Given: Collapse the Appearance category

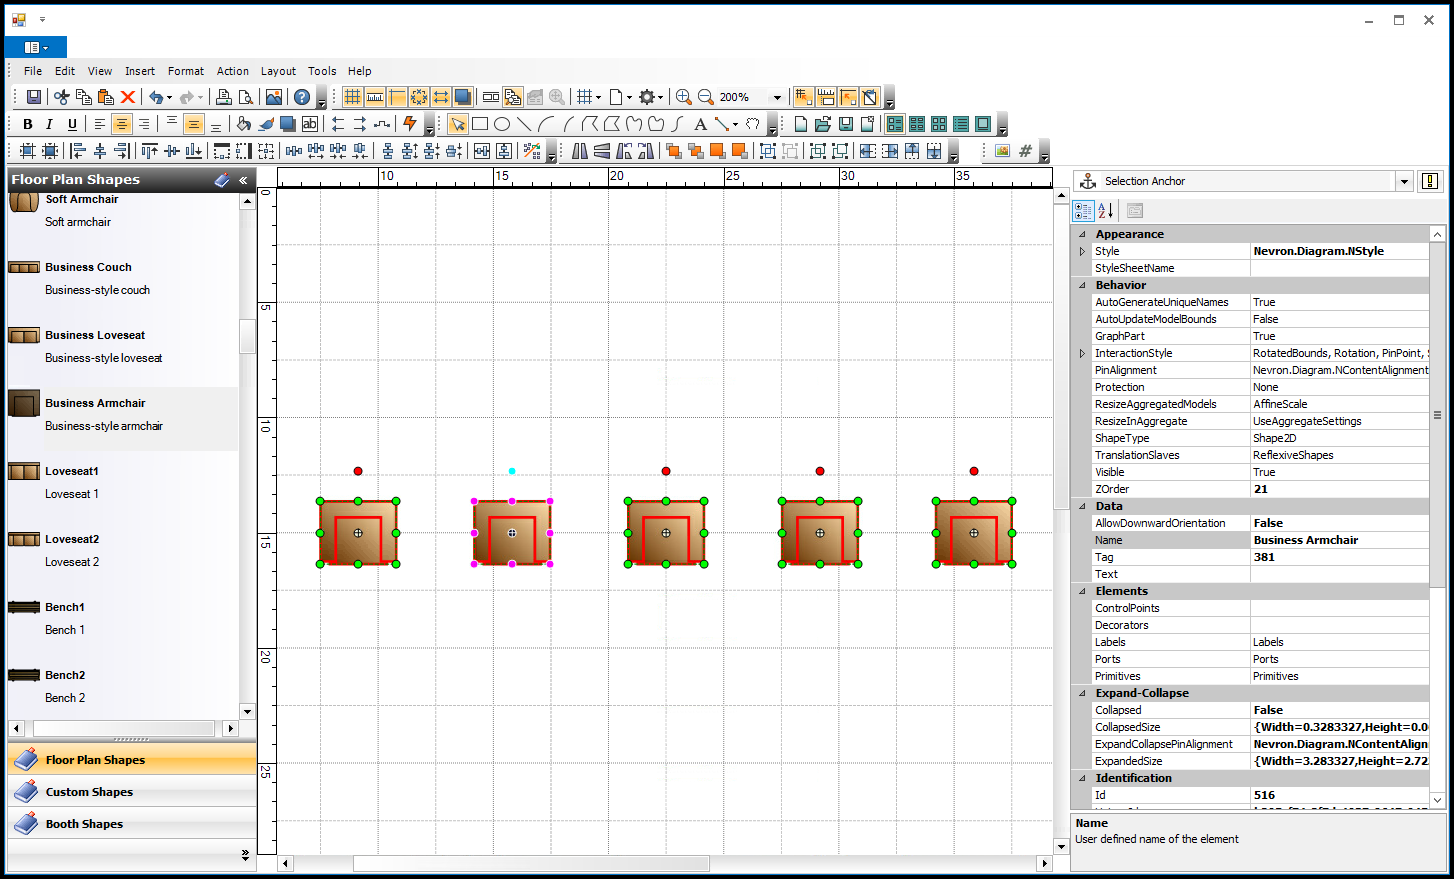Looking at the screenshot, I should pyautogui.click(x=1082, y=234).
